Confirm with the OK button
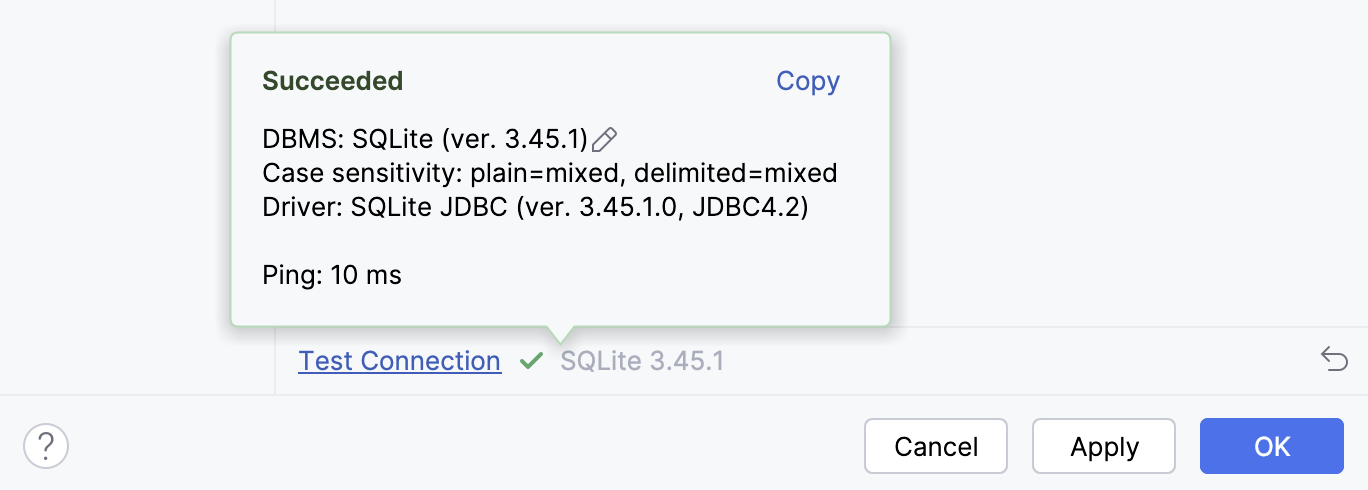Screen dimensions: 1368x490 (1272, 446)
